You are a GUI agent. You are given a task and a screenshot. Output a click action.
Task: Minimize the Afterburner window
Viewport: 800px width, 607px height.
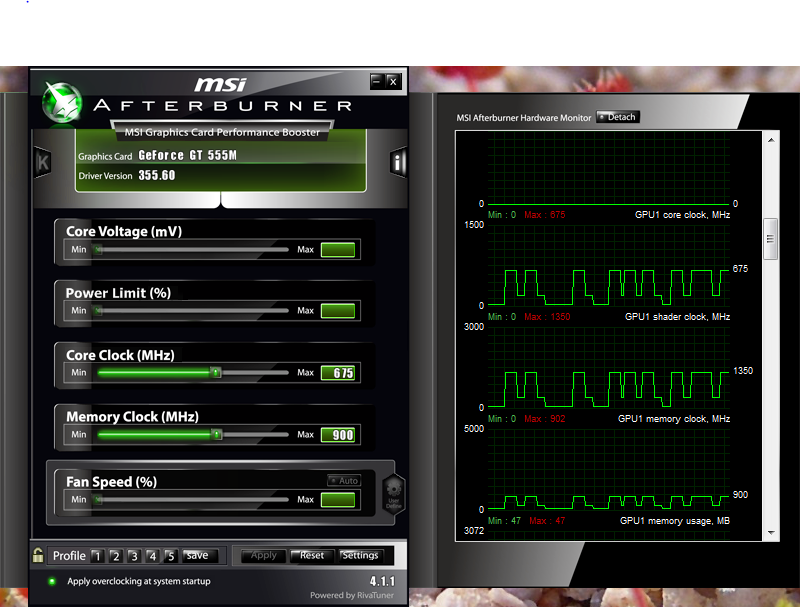(x=377, y=81)
